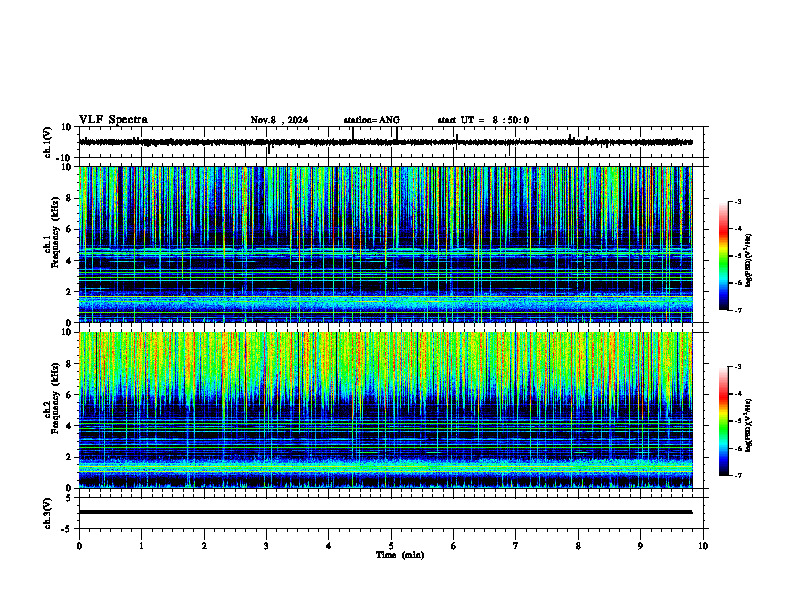This screenshot has height=612, width=792.
Task: Click the ch.1 spectrogram color bar
Action: coord(724,256)
